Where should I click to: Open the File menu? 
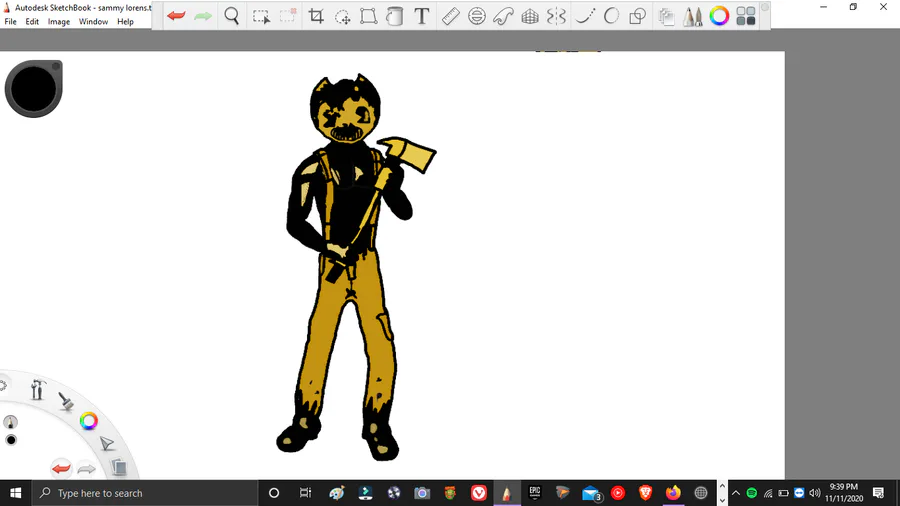(x=10, y=22)
